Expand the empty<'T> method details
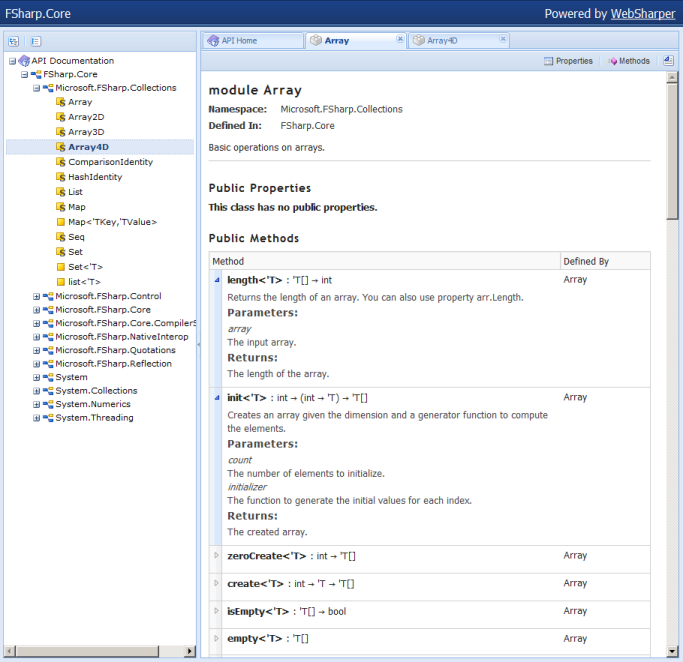The width and height of the screenshot is (683, 662). pos(216,638)
